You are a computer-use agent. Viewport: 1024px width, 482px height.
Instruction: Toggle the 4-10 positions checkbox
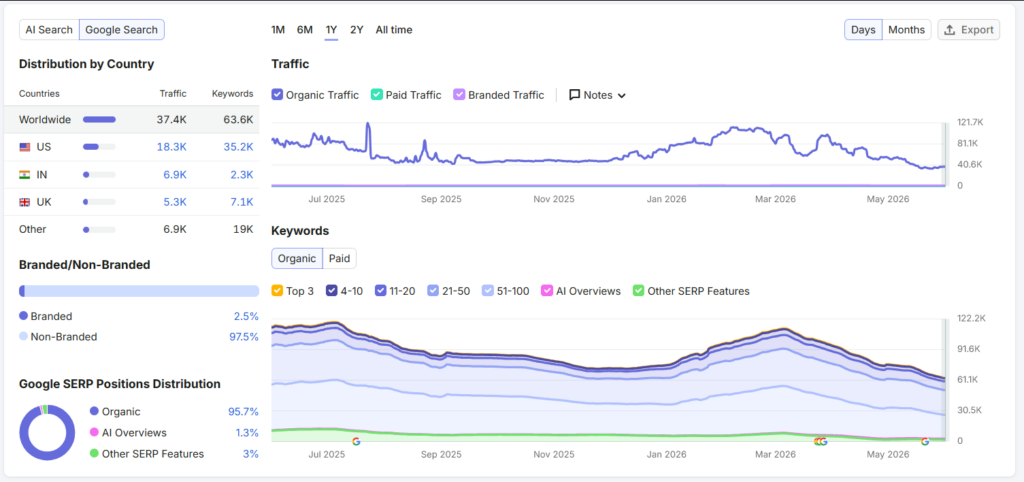coord(332,291)
